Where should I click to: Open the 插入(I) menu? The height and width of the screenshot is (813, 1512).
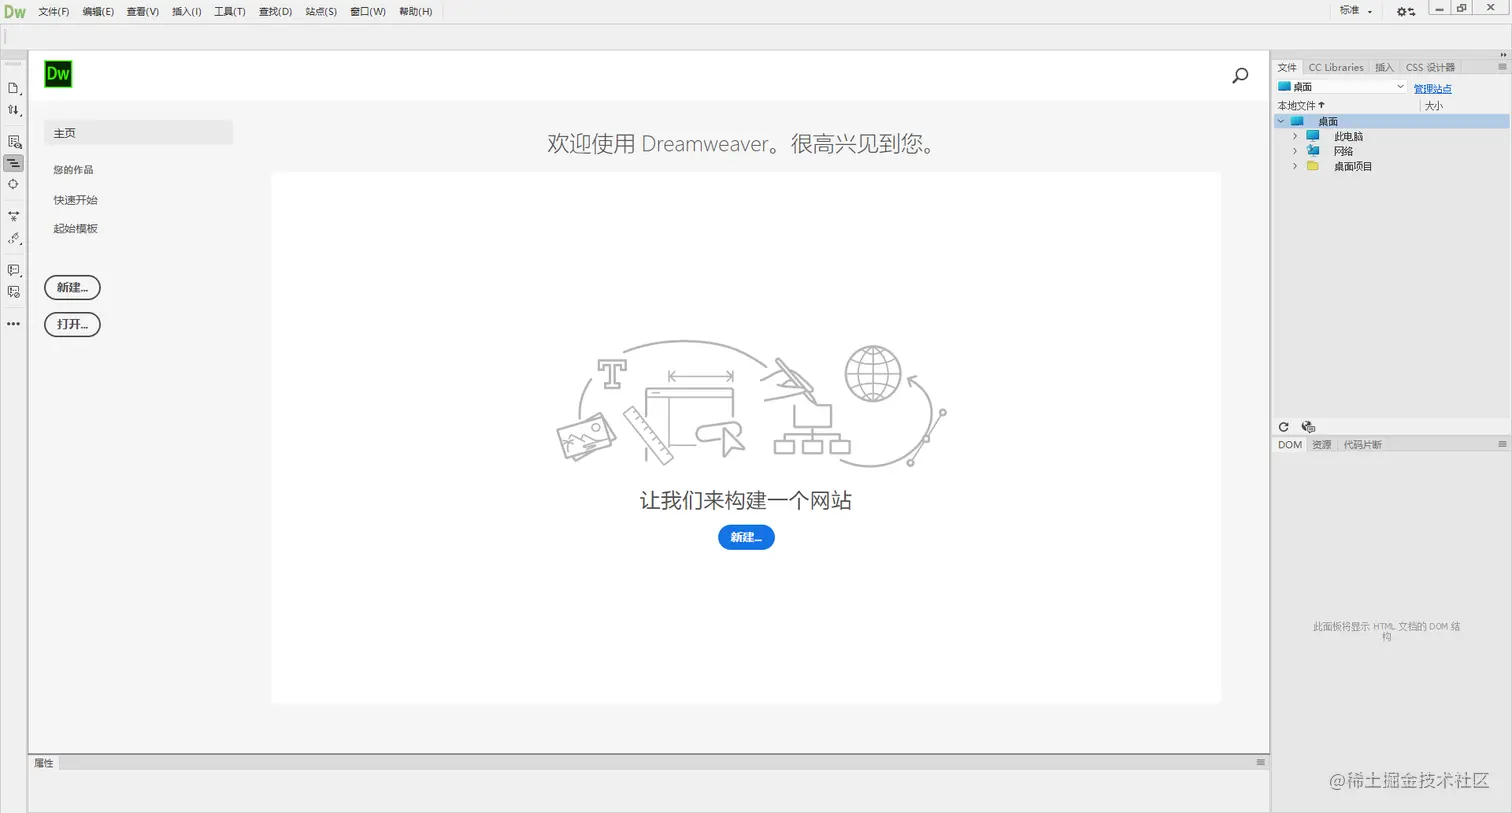[187, 12]
